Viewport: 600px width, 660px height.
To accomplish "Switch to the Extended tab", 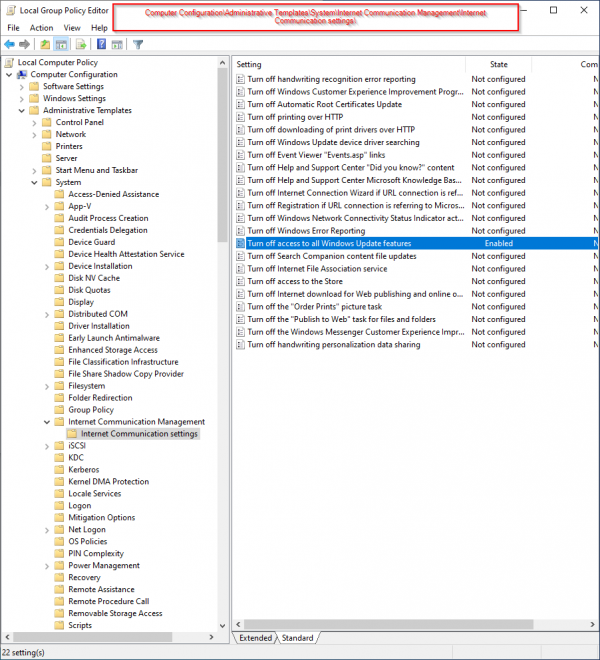I will pyautogui.click(x=255, y=637).
